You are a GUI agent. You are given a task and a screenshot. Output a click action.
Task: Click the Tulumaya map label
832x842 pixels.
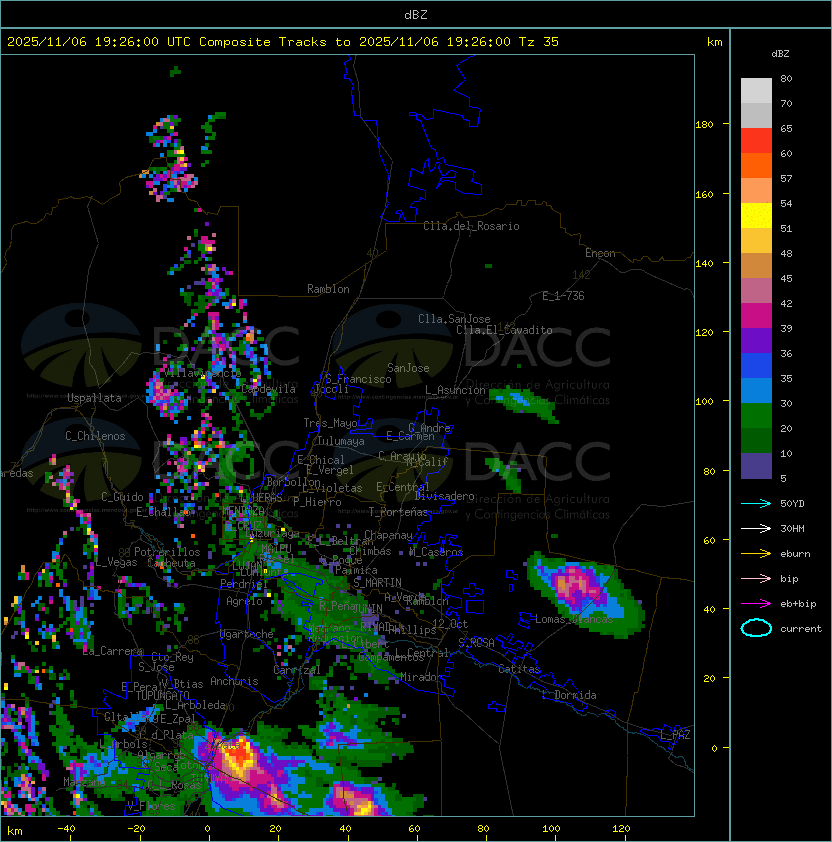point(341,441)
